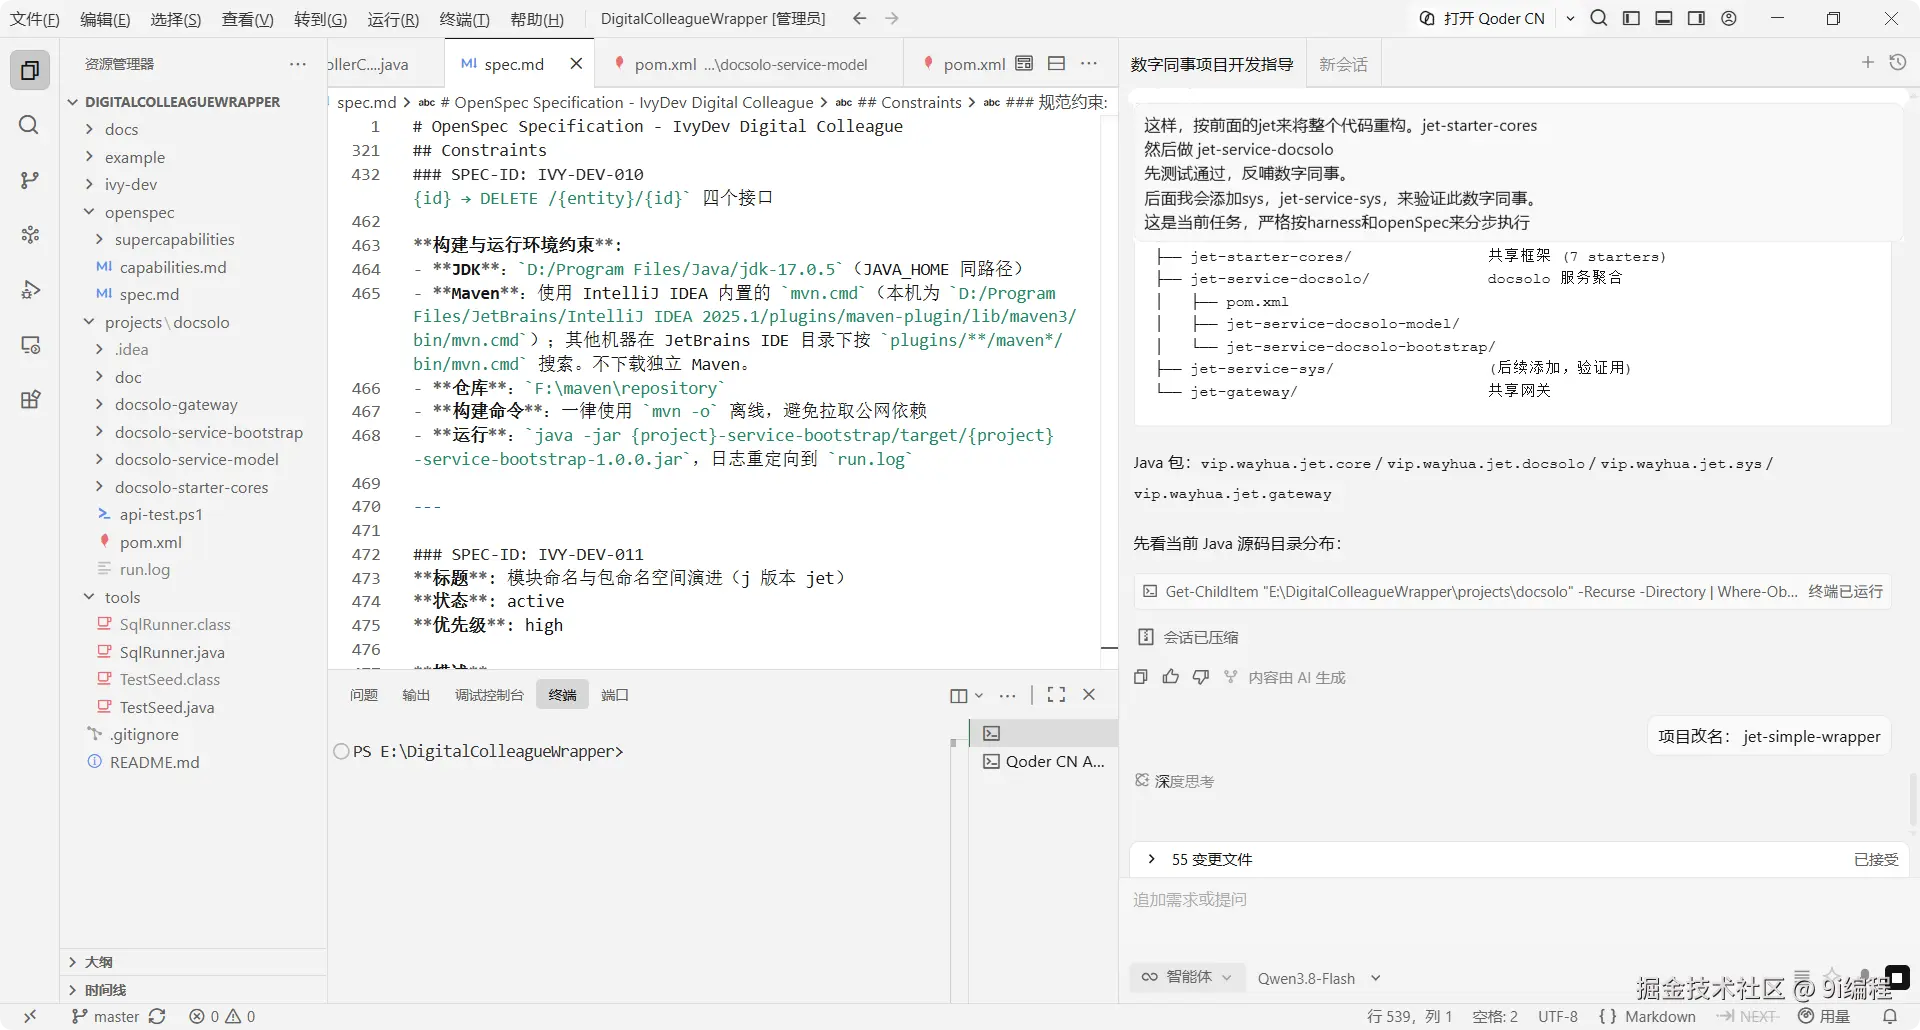Close the bottom terminal panel
Screen dimensions: 1920x1030
pyautogui.click(x=1089, y=695)
